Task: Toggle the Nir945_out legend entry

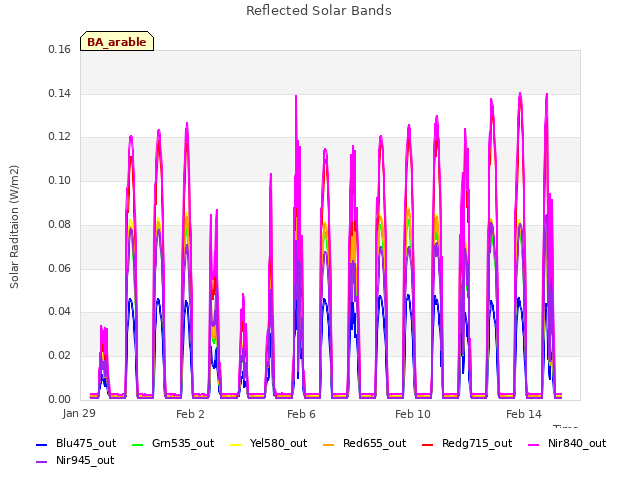Action: pos(76,460)
